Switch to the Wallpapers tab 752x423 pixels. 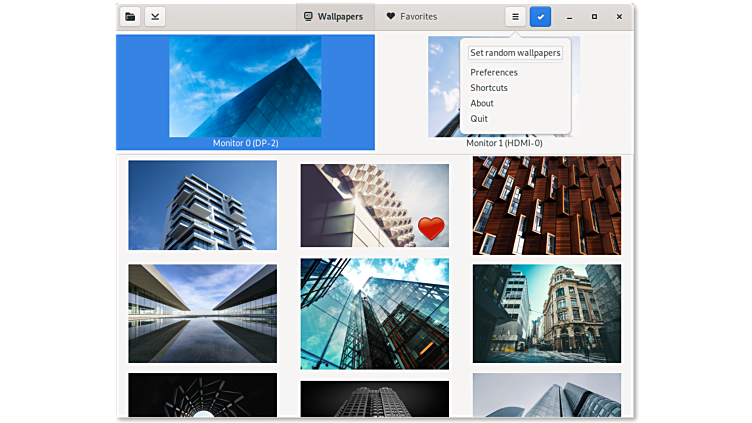click(333, 16)
